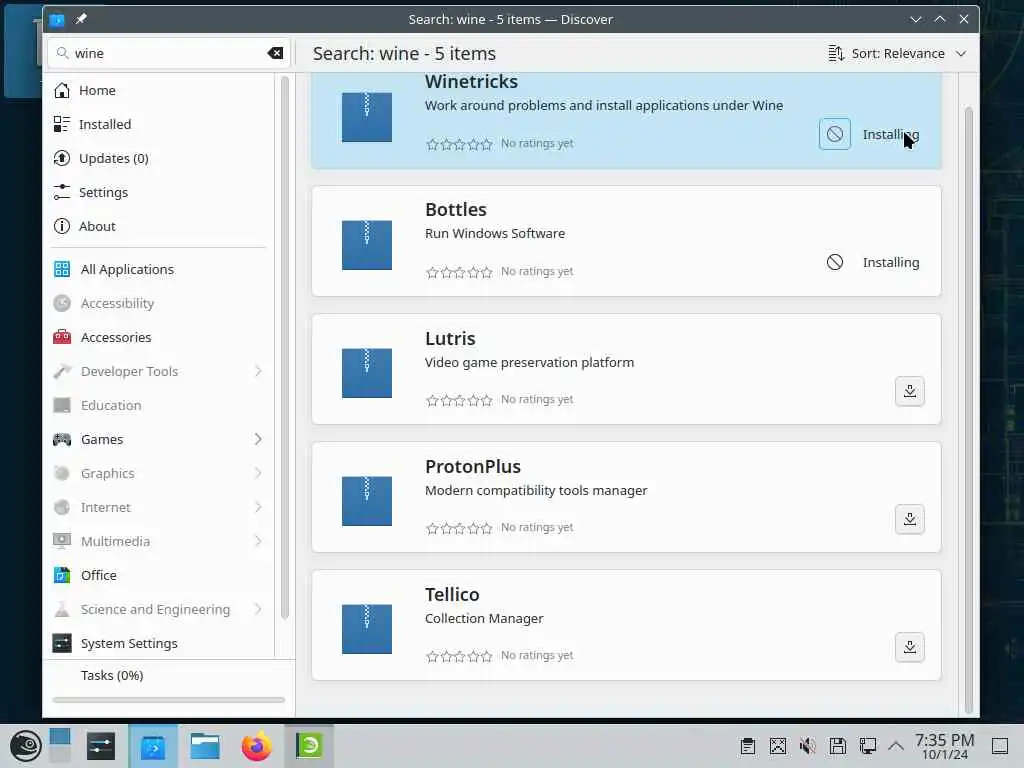1024x768 pixels.
Task: Open the volume muted tray icon
Action: click(x=807, y=746)
